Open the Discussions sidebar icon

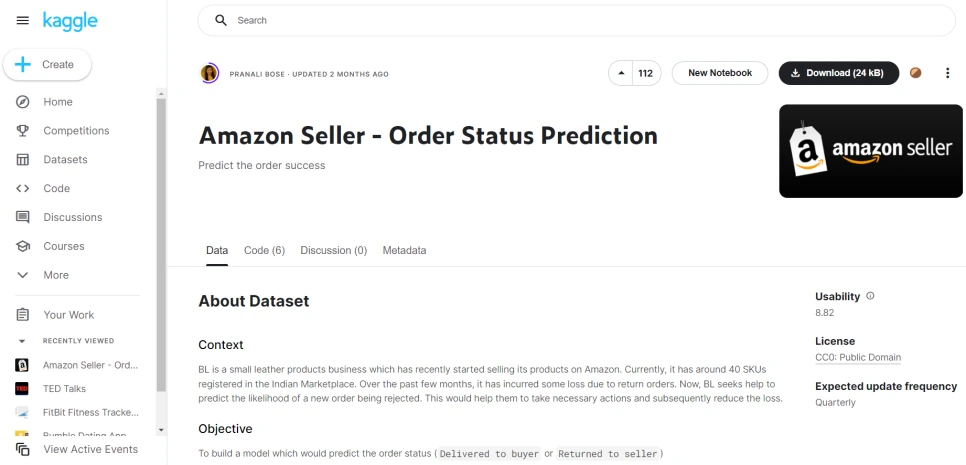coord(22,217)
